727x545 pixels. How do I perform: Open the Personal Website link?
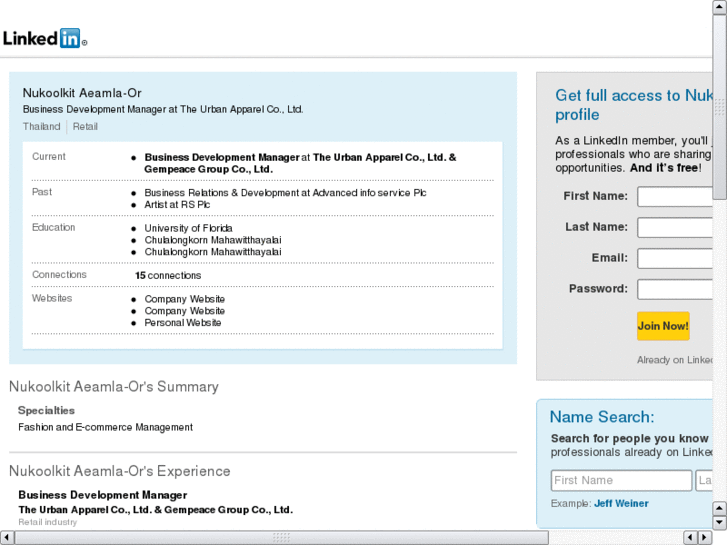[183, 323]
